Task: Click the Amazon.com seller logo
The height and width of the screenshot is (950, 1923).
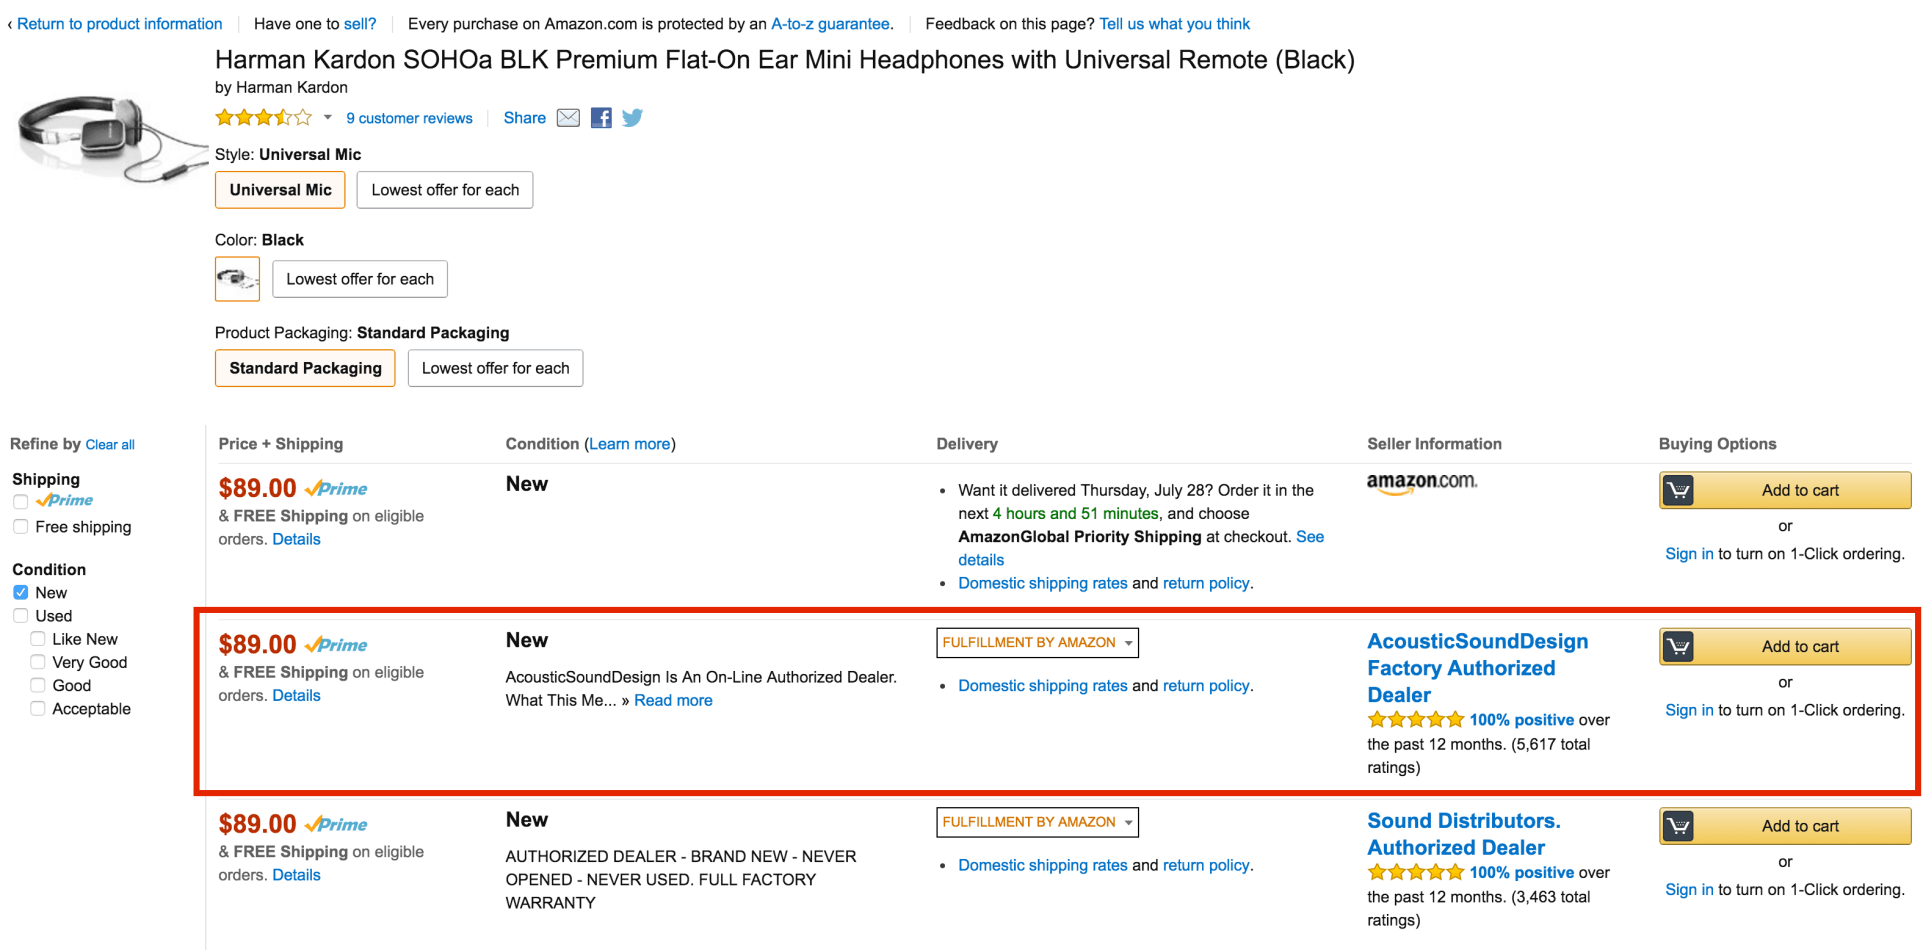Action: [1421, 482]
